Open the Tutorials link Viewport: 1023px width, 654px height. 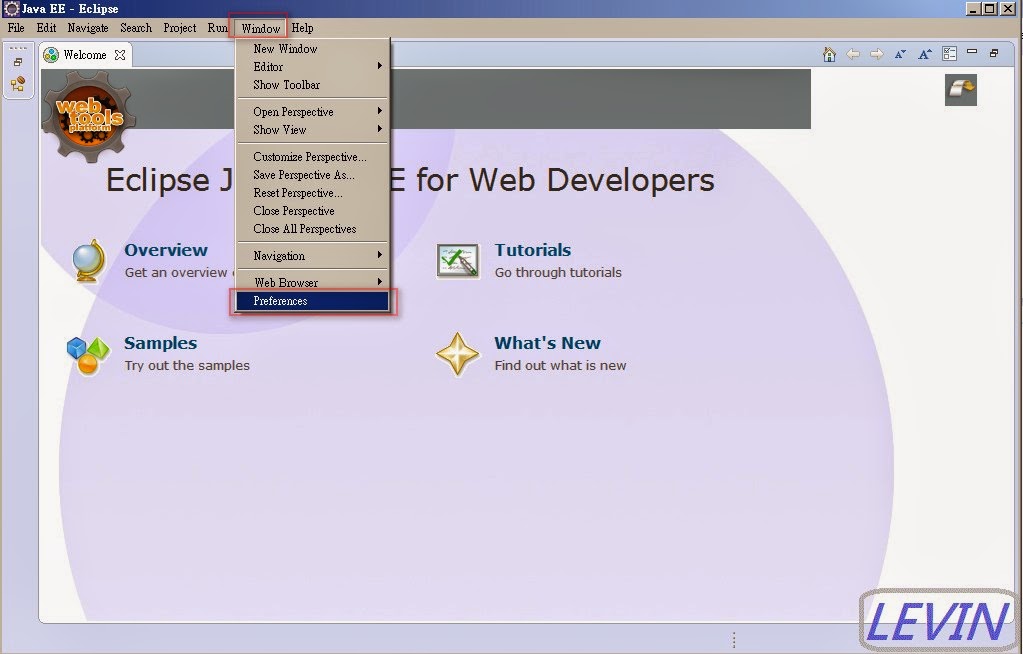[532, 250]
